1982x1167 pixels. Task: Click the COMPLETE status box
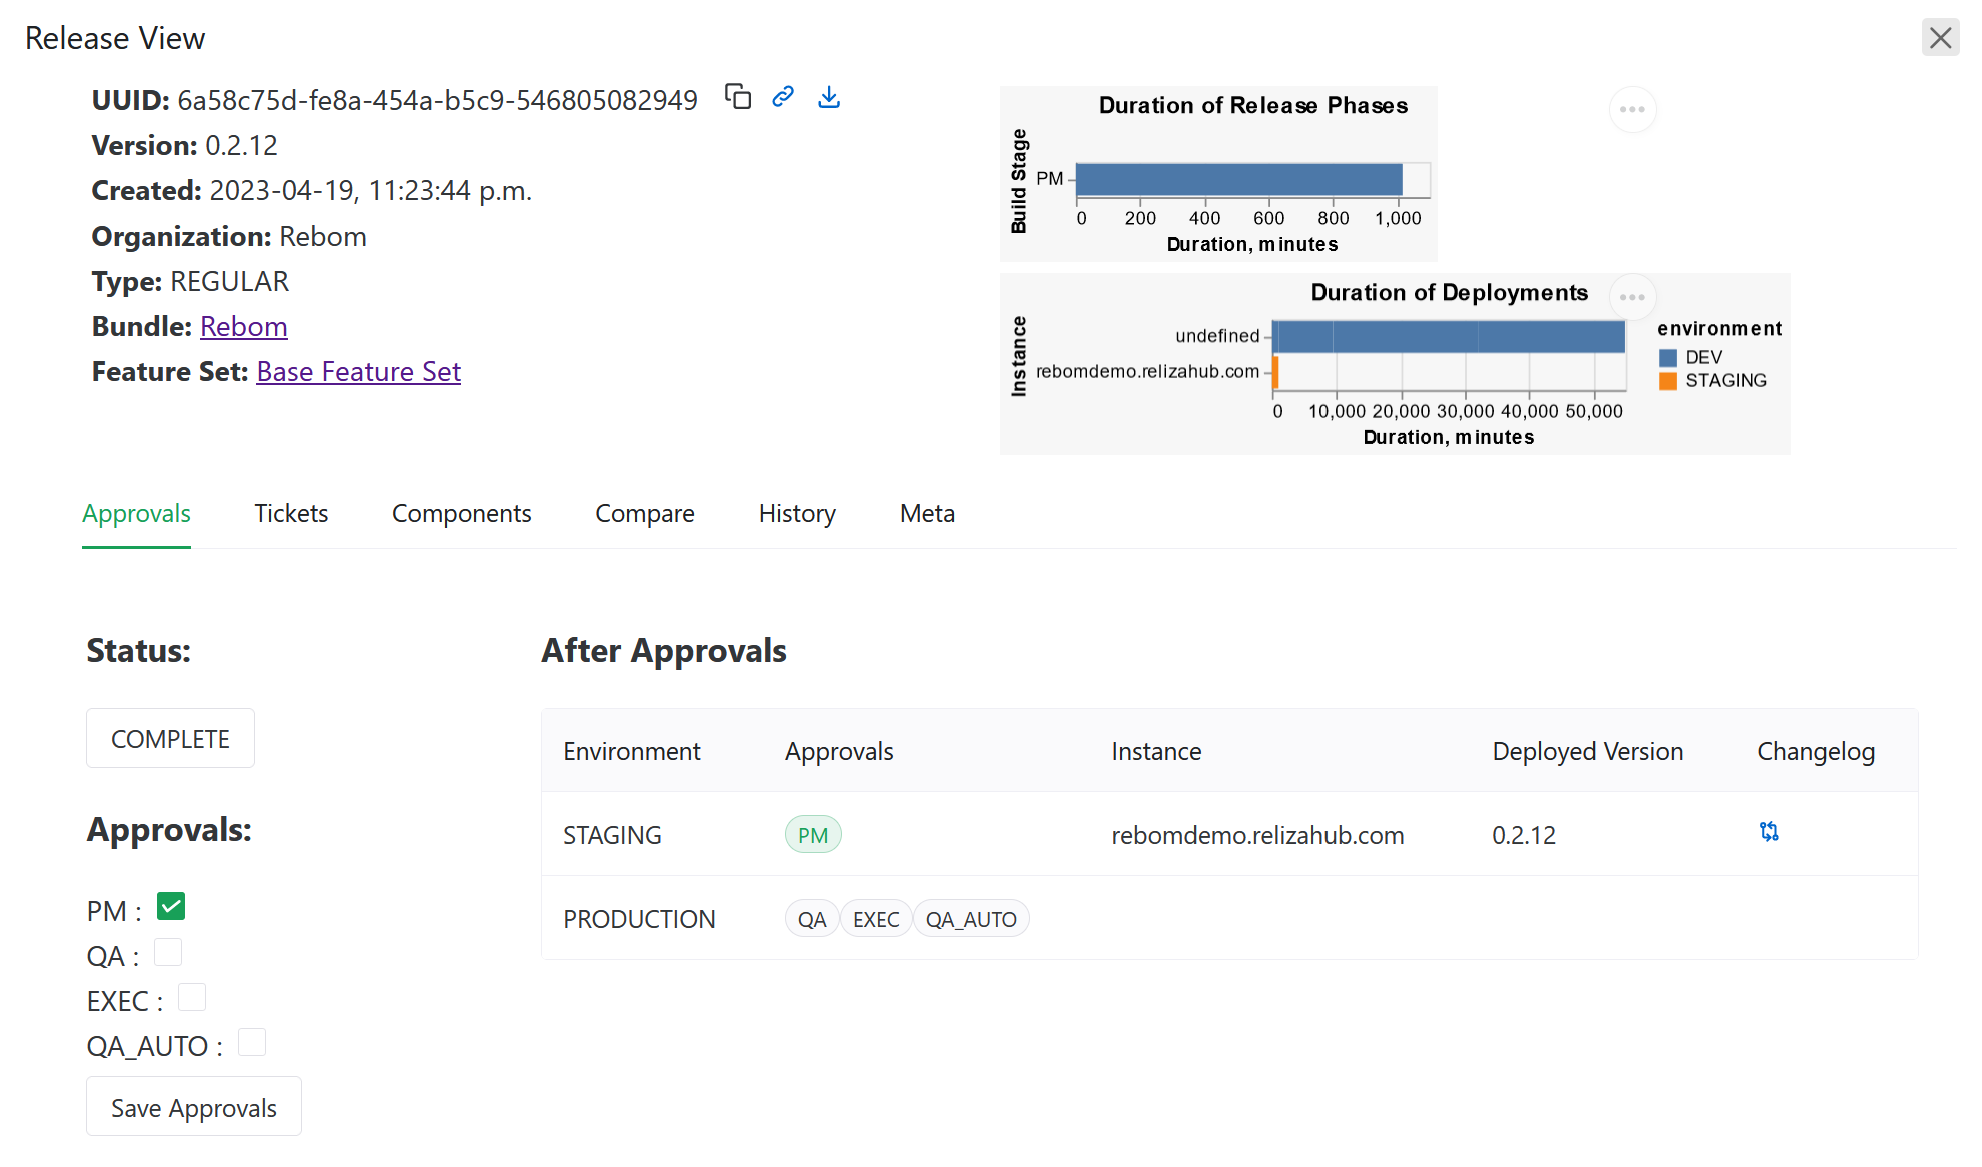tap(170, 739)
